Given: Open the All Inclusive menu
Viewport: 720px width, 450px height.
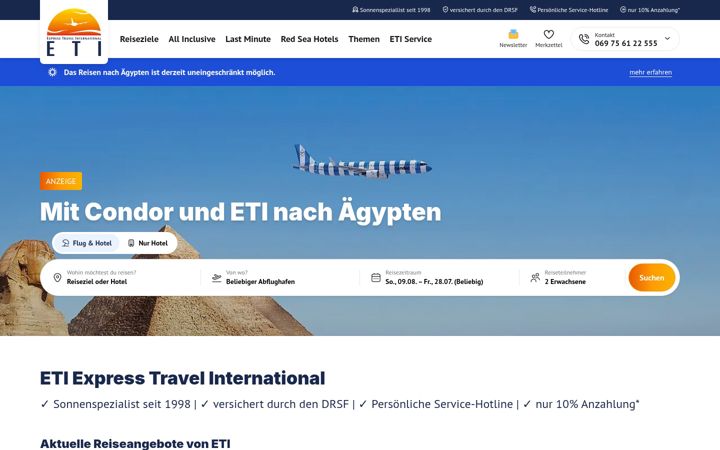Looking at the screenshot, I should coord(192,39).
